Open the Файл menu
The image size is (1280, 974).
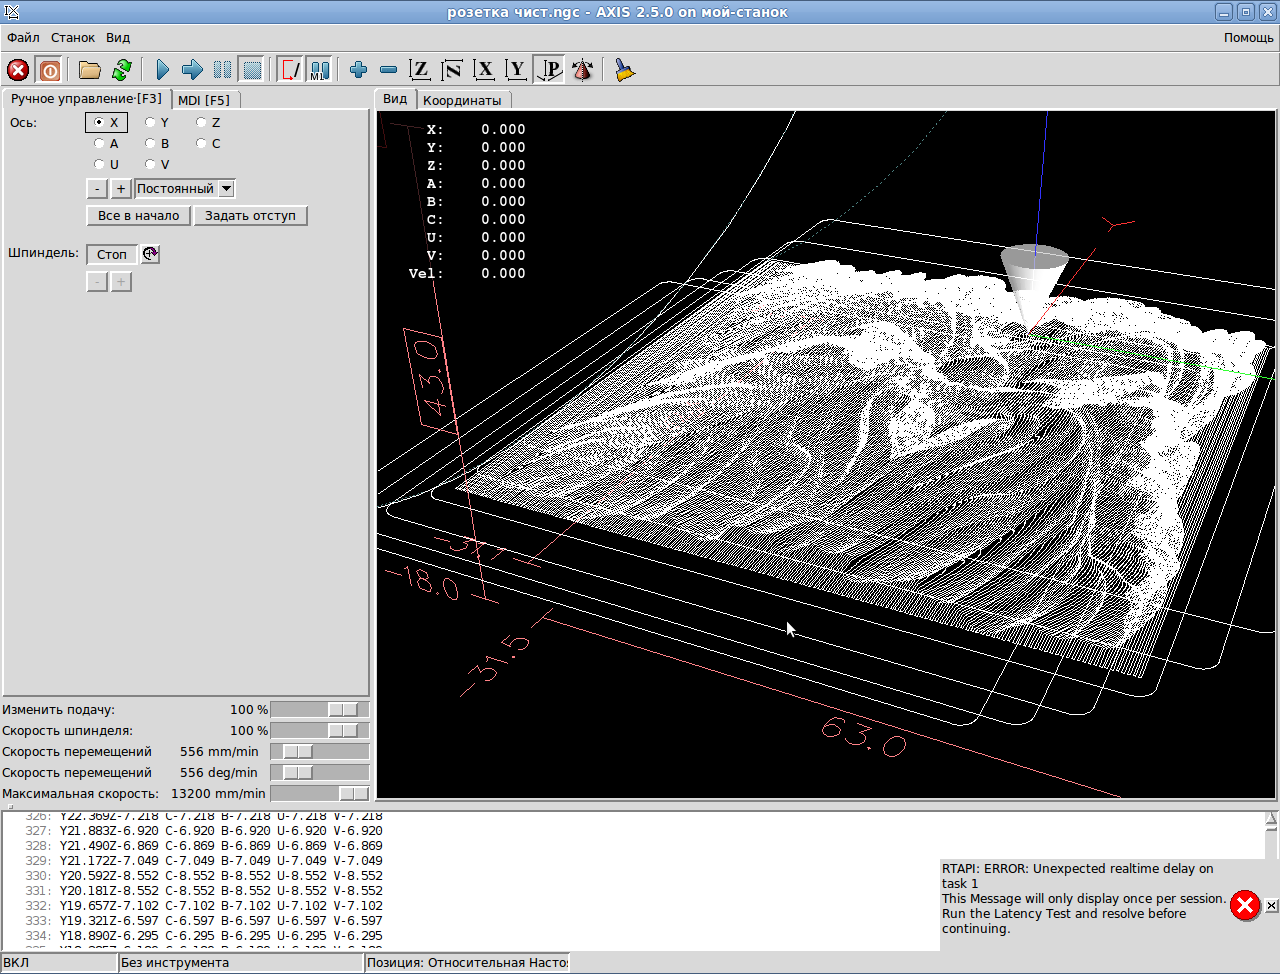point(23,38)
